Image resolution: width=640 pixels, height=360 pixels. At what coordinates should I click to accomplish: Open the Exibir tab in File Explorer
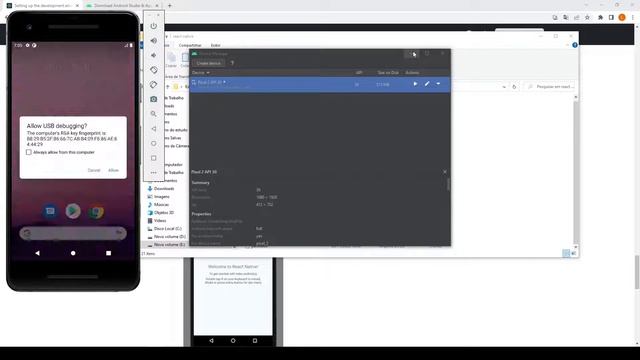point(216,45)
